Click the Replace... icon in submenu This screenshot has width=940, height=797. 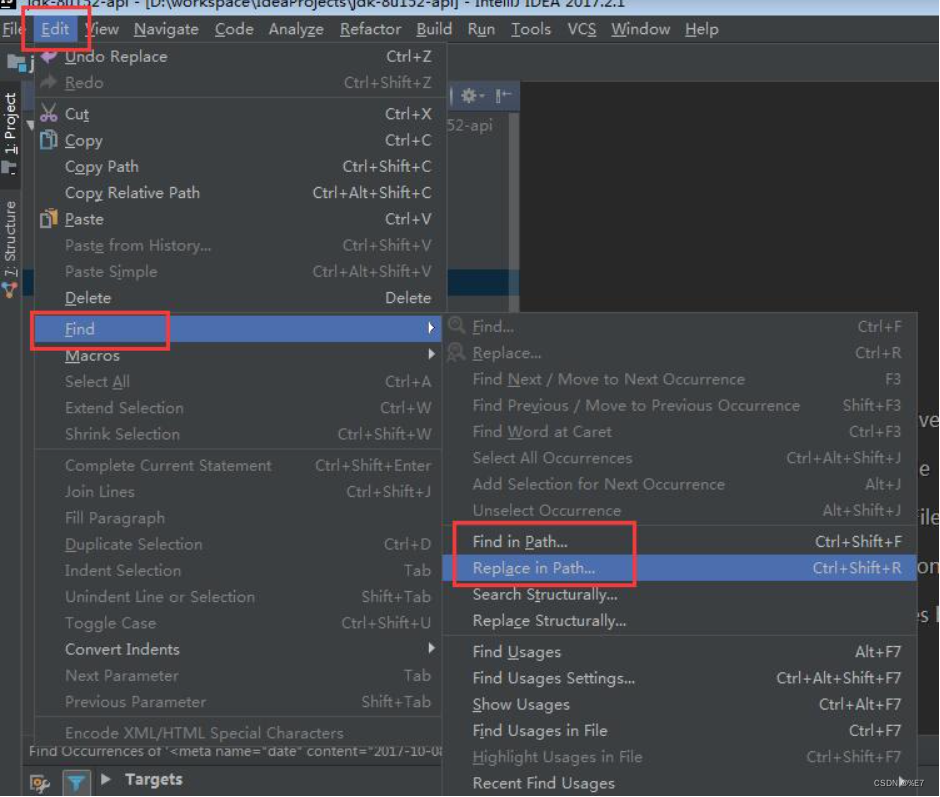click(x=457, y=352)
